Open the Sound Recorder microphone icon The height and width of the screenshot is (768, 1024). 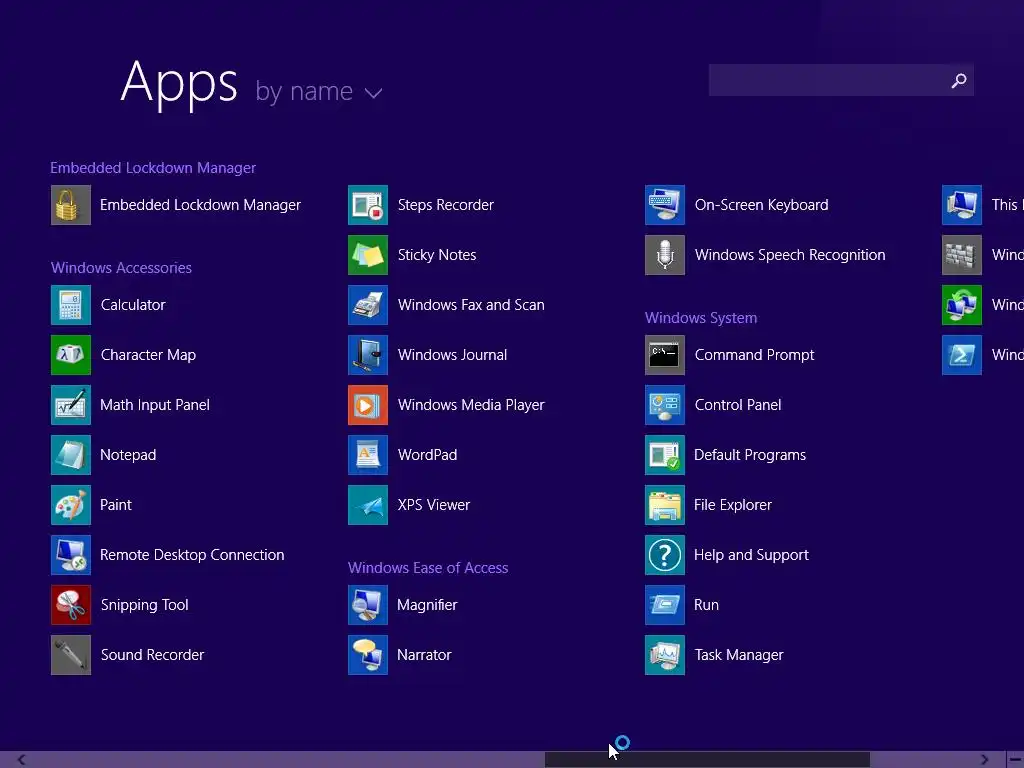71,655
